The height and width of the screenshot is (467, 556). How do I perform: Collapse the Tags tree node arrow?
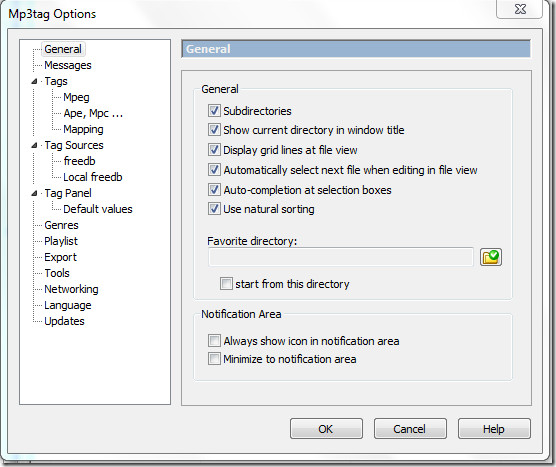34,82
